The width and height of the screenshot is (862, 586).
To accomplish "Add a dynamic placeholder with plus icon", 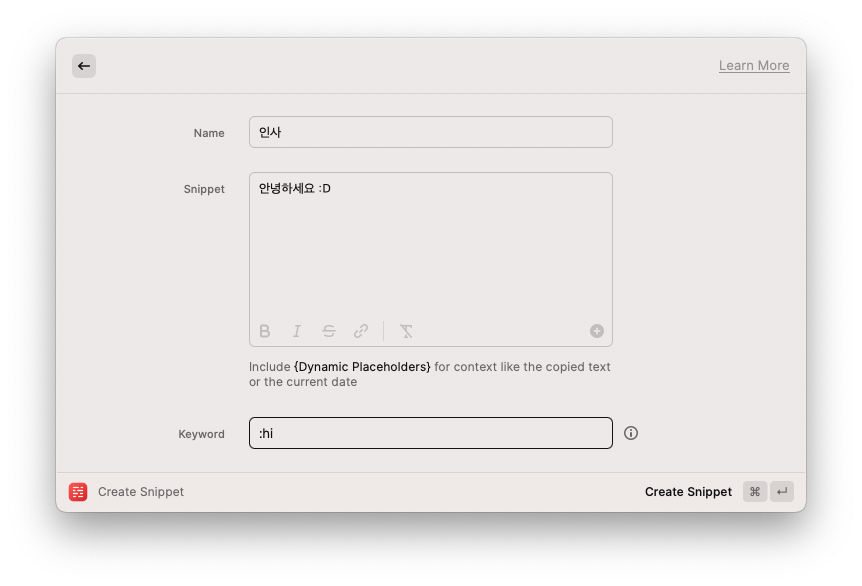I will pos(597,331).
